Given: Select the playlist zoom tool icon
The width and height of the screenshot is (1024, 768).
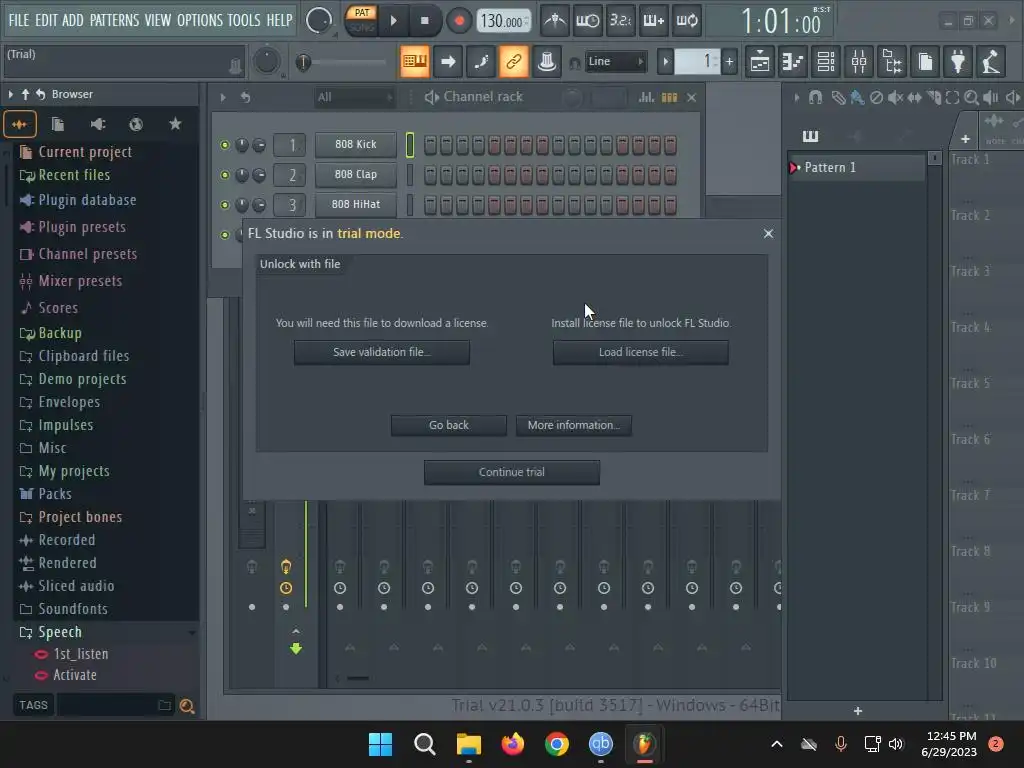Looking at the screenshot, I should [x=971, y=98].
